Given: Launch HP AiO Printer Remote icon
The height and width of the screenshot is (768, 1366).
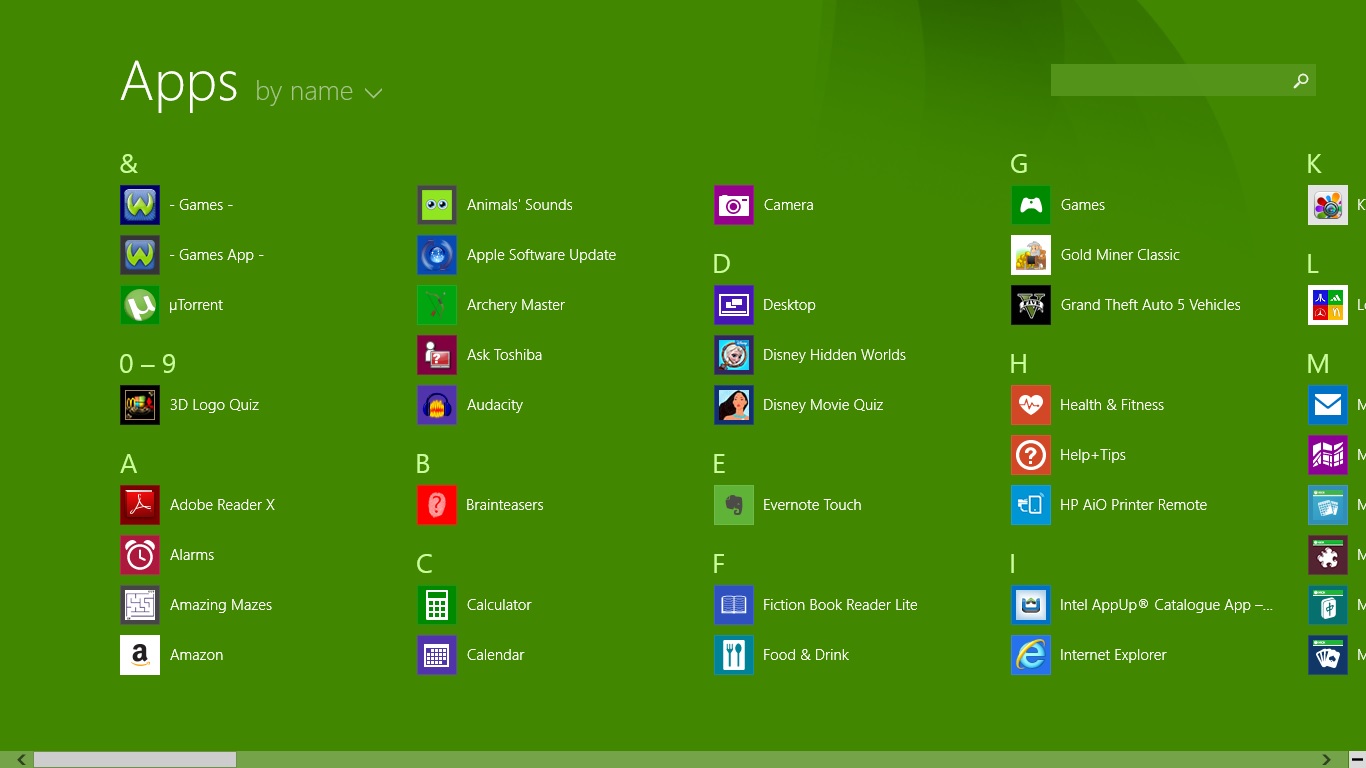Looking at the screenshot, I should pyautogui.click(x=1031, y=505).
